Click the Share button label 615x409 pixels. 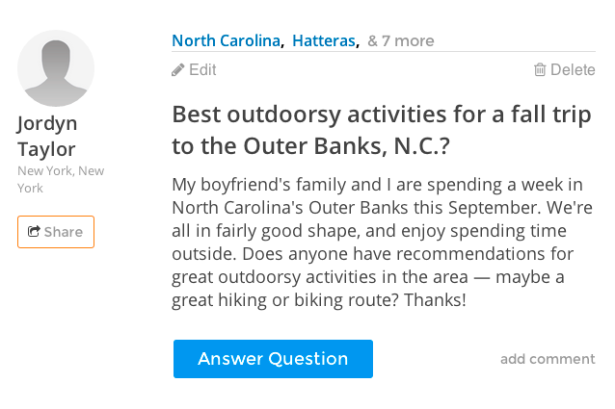[63, 232]
